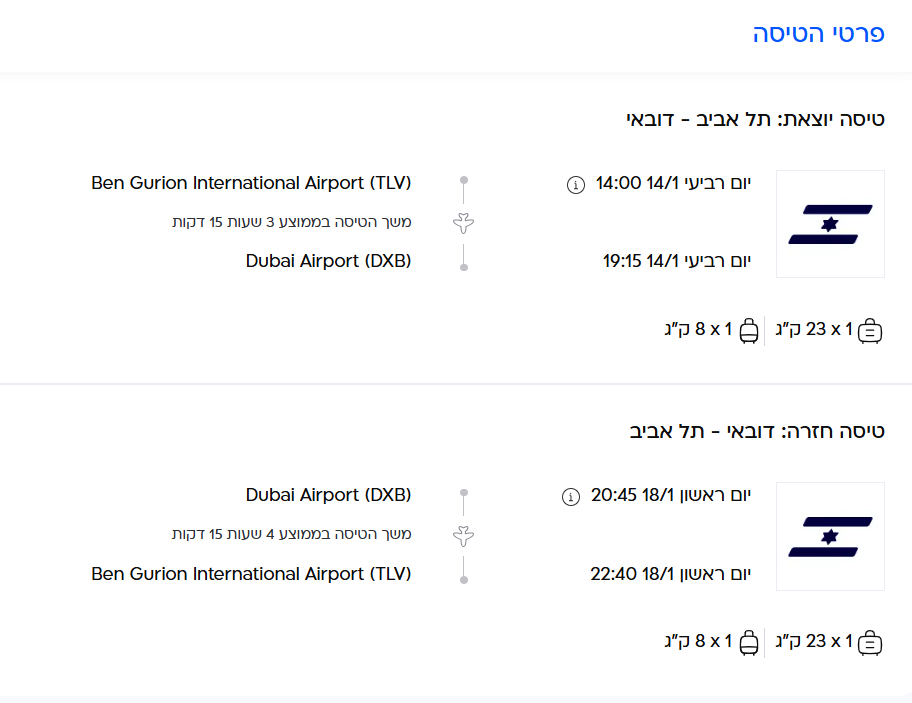Viewport: 912px width, 703px height.
Task: Click the outbound 23 kg checked suitcase icon
Action: 870,331
